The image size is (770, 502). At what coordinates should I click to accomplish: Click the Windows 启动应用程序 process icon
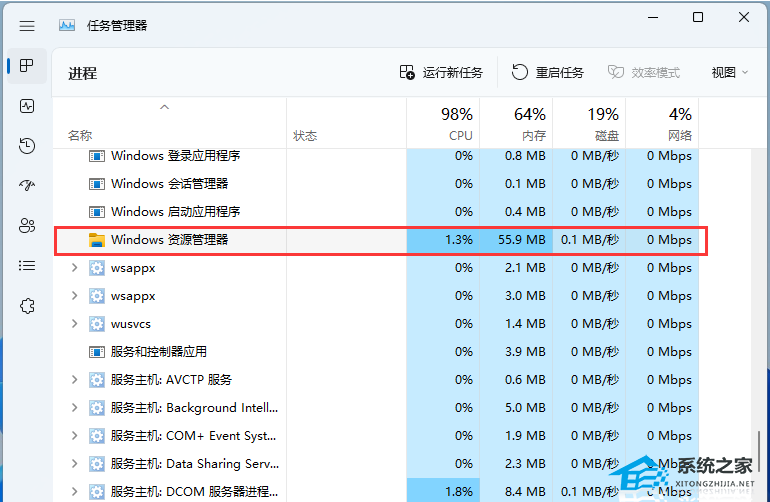click(97, 212)
